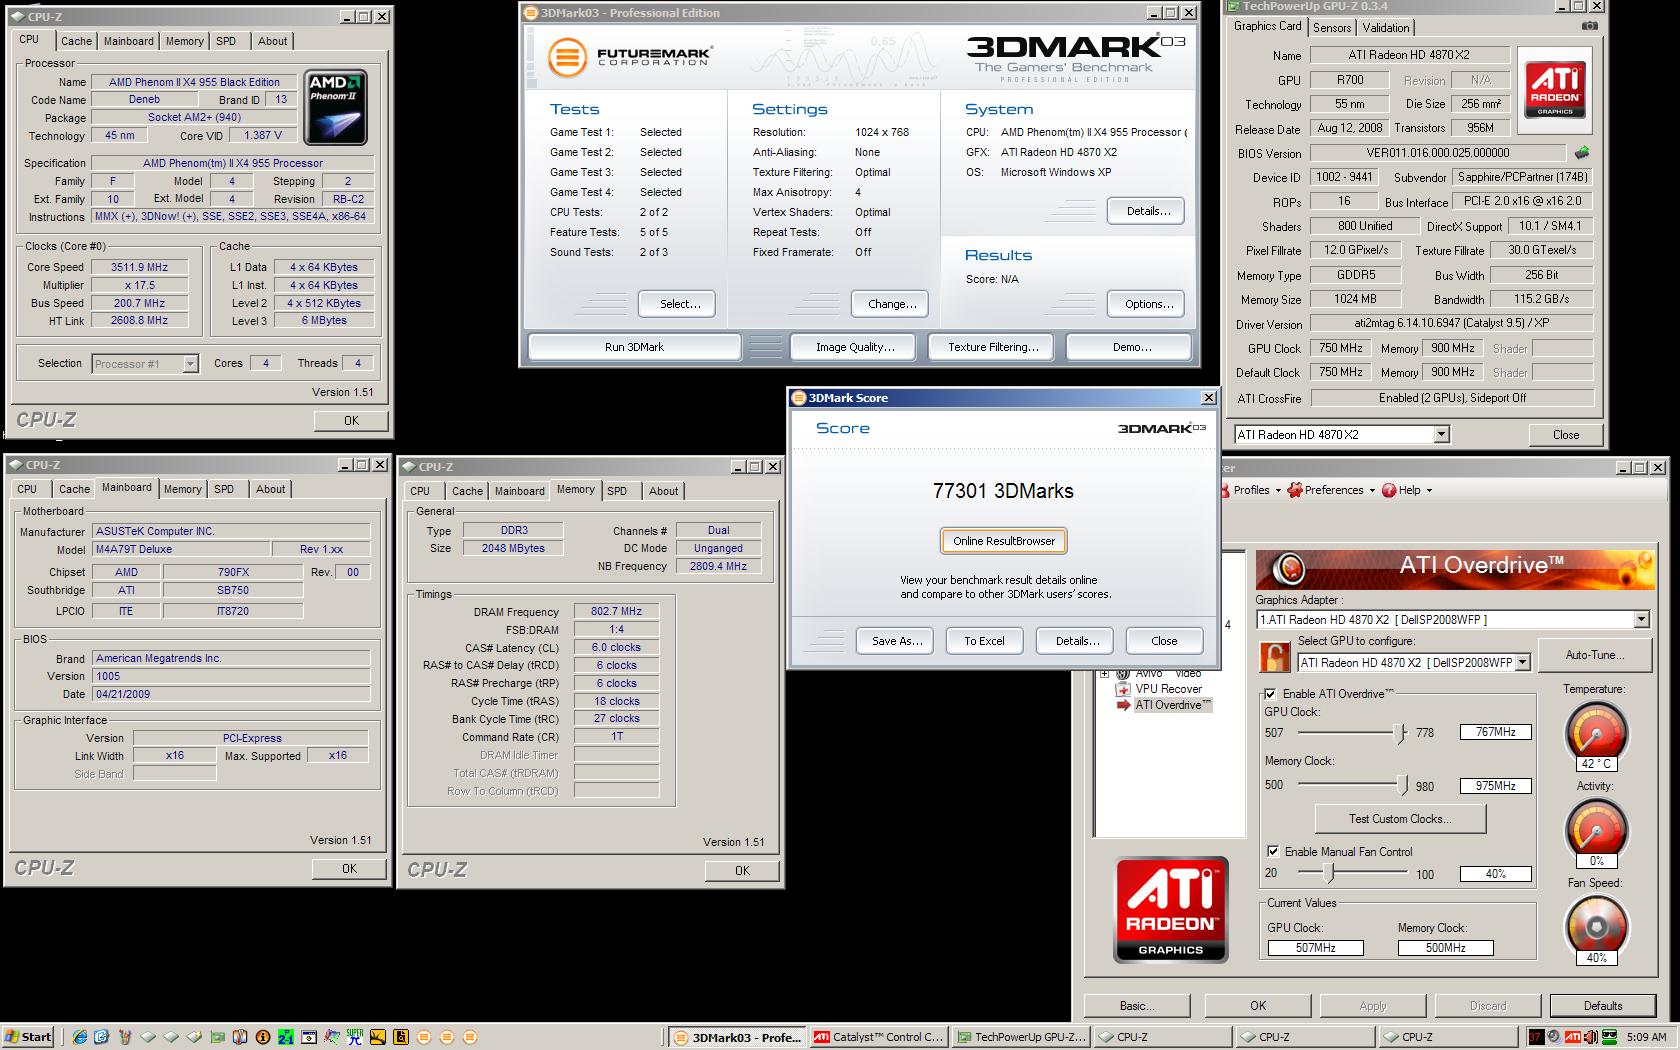The image size is (1680, 1050).
Task: Click To Excel button
Action: click(984, 641)
